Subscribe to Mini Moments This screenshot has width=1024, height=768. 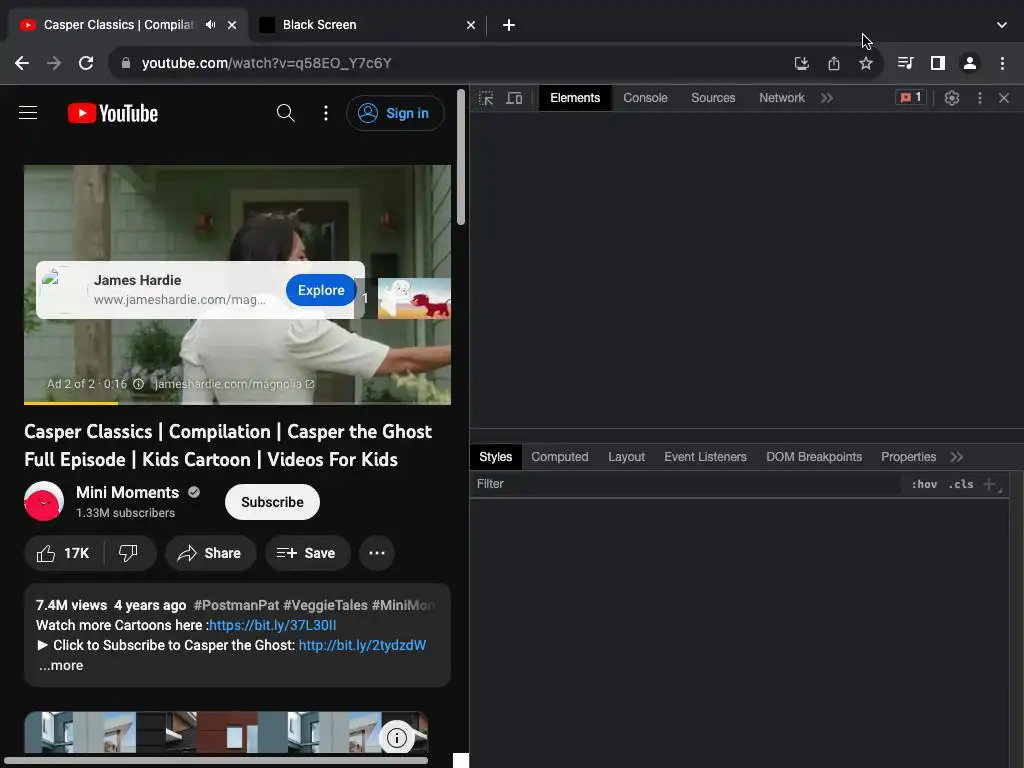coord(272,502)
